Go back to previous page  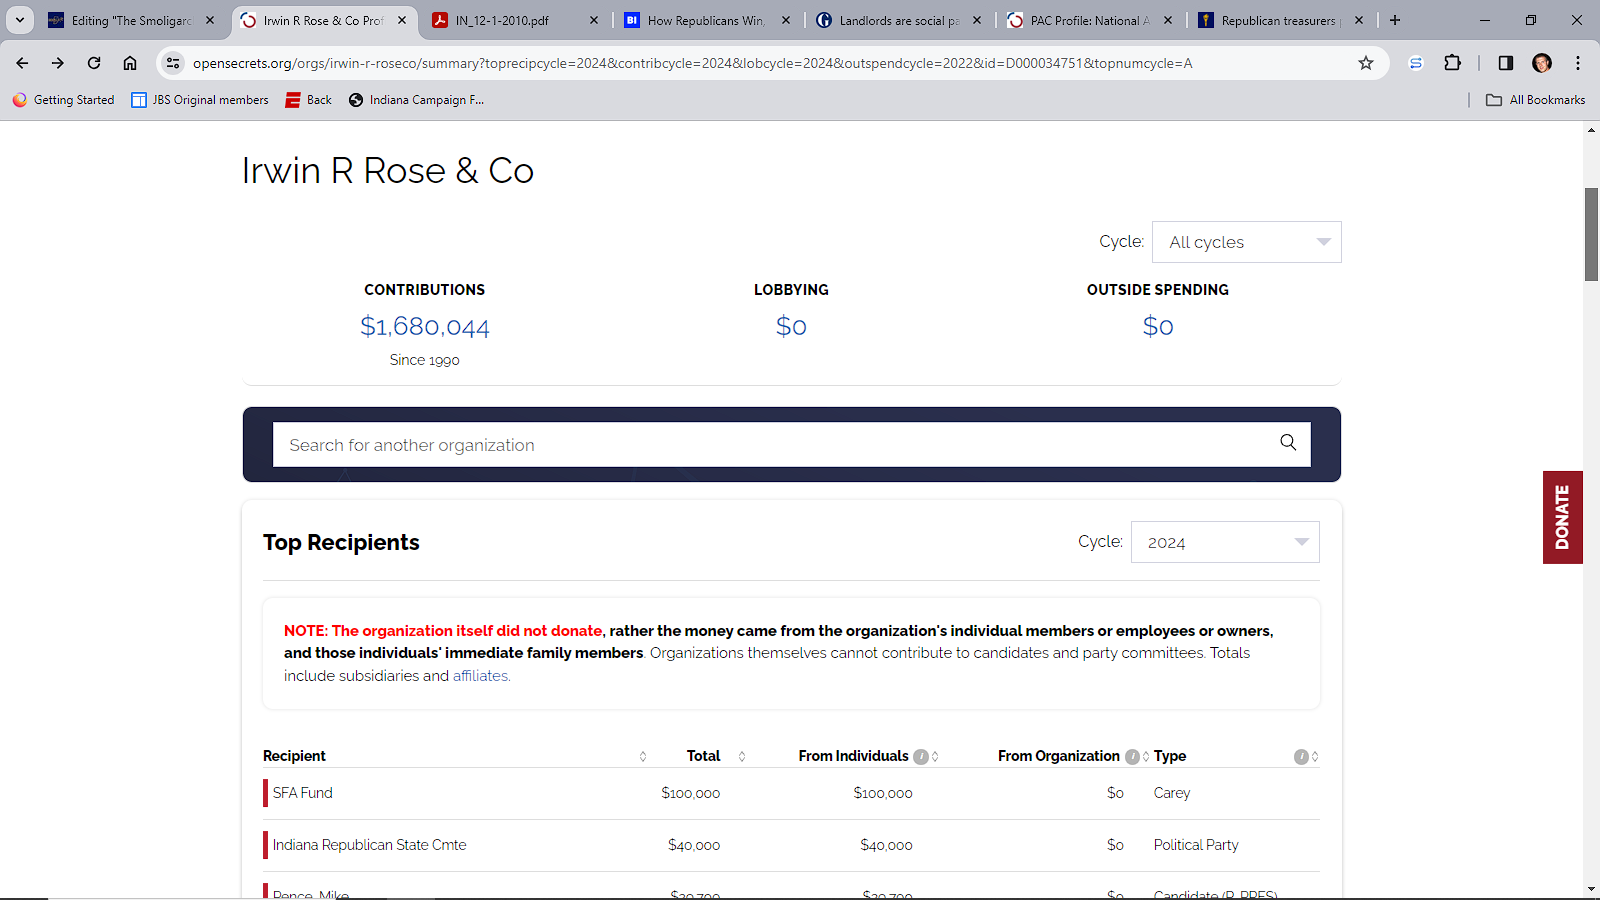tap(22, 63)
